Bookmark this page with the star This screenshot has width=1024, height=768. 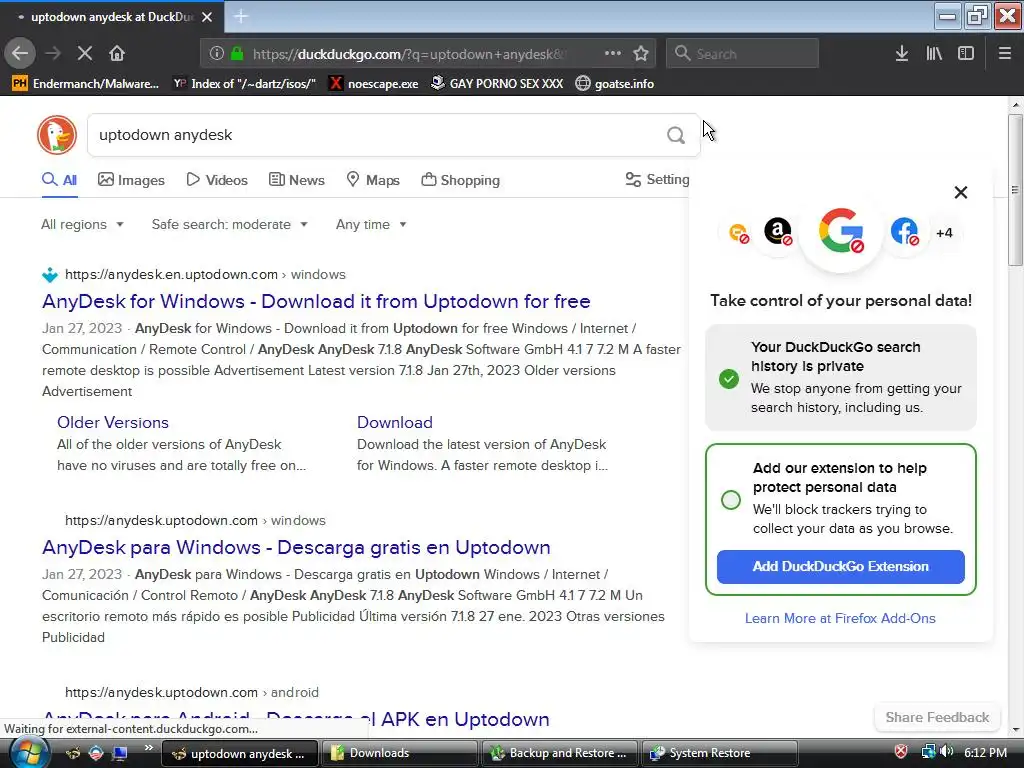pyautogui.click(x=641, y=54)
